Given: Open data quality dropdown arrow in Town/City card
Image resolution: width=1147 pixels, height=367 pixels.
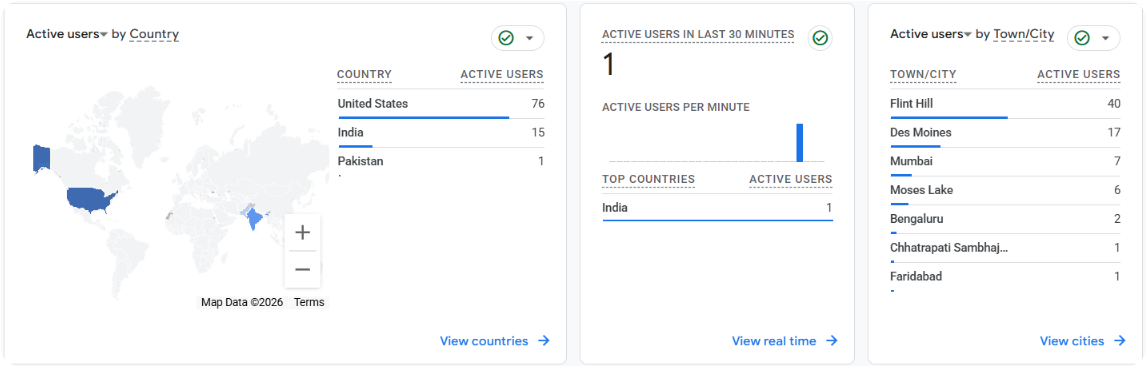Looking at the screenshot, I should pyautogui.click(x=1105, y=38).
